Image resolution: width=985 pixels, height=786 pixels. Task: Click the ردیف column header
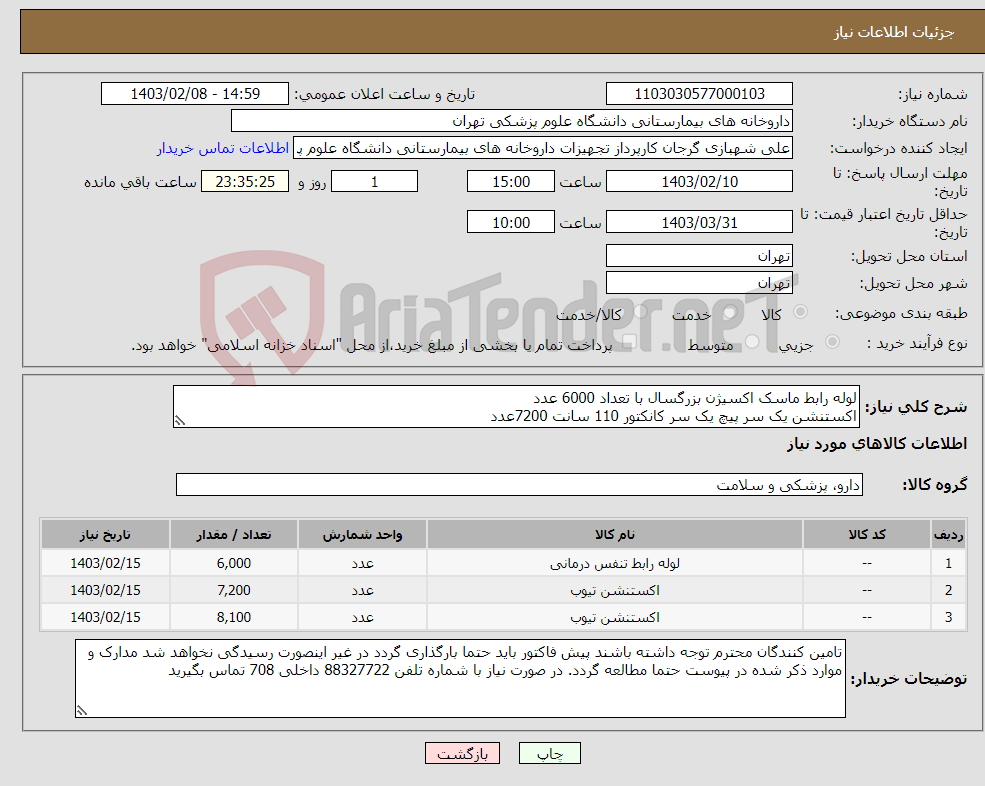(x=948, y=534)
